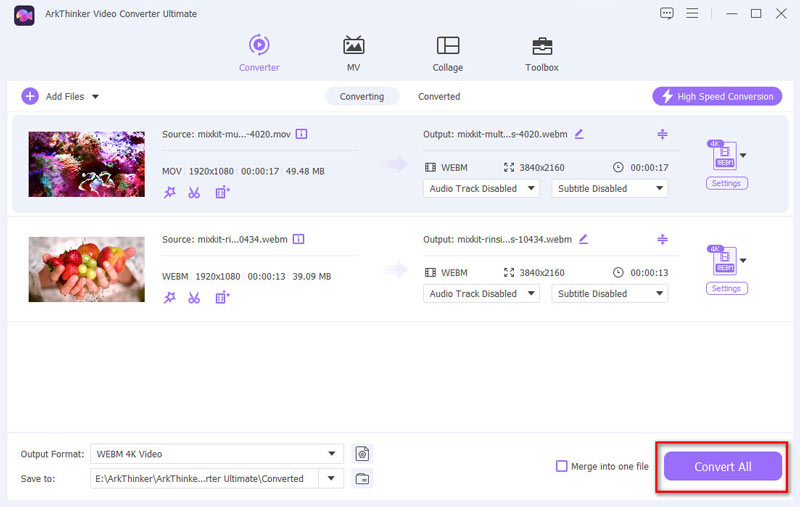
Task: Click Source: mixkit-mu...-4020.mov text
Action: tap(226, 134)
